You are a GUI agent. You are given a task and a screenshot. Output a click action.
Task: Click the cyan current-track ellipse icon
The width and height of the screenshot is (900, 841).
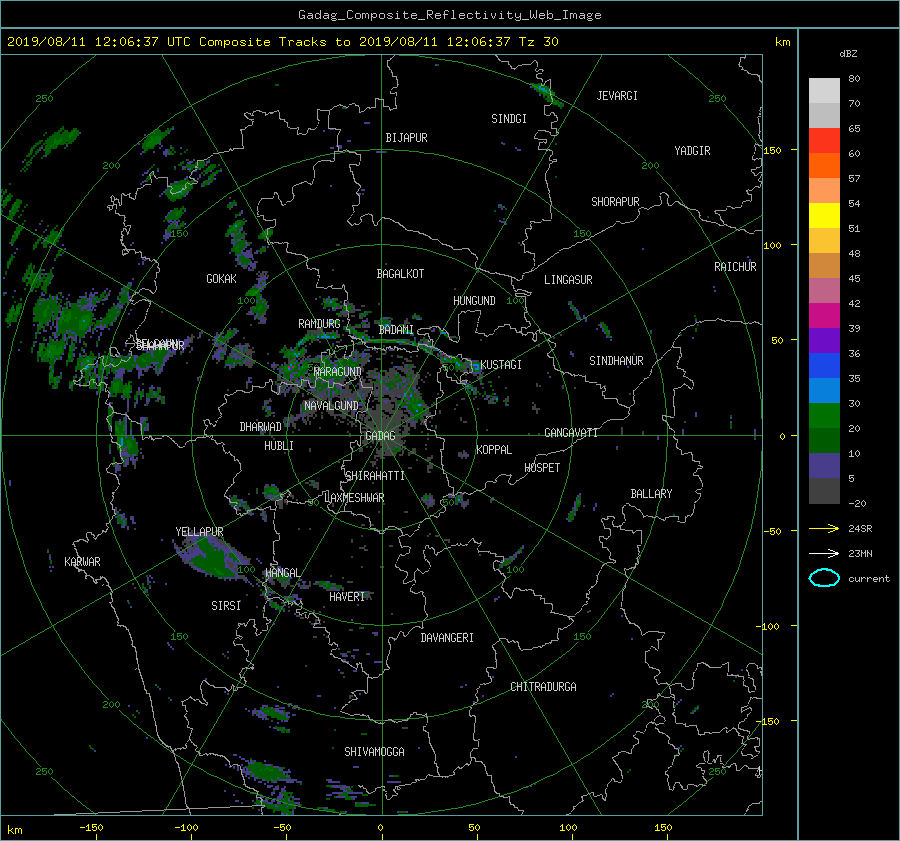(x=824, y=578)
